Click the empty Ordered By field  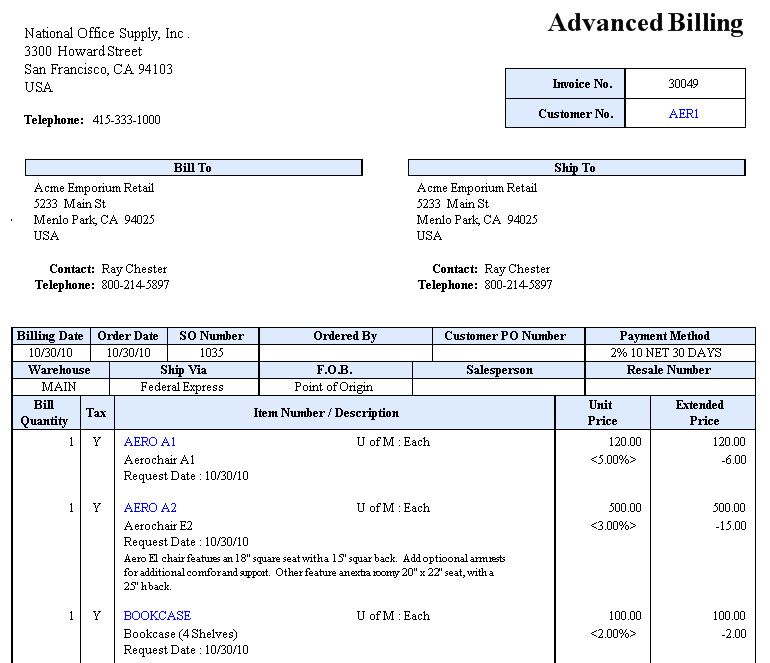point(345,353)
